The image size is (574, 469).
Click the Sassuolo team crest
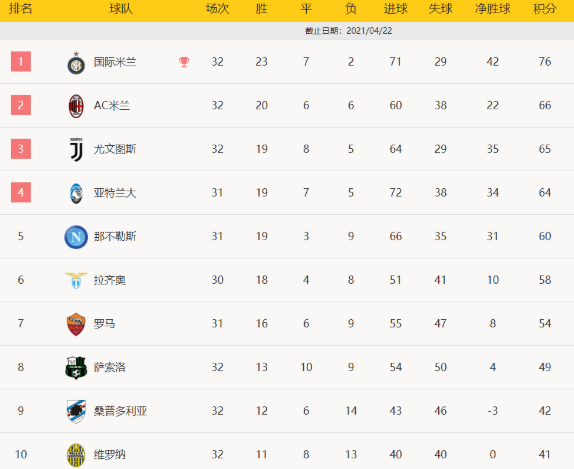click(x=76, y=368)
